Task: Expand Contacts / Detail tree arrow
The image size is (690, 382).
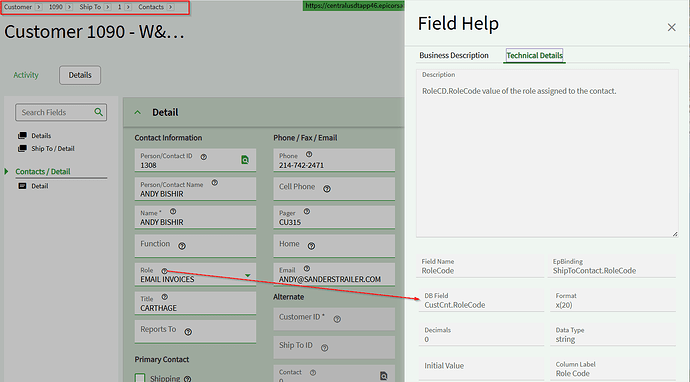Action: tap(7, 171)
